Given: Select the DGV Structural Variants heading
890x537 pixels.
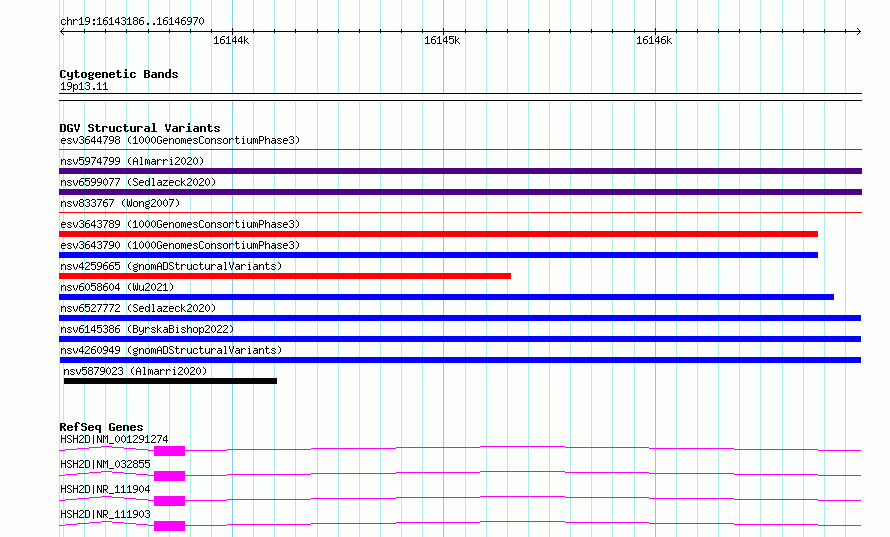Looking at the screenshot, I should point(140,128).
